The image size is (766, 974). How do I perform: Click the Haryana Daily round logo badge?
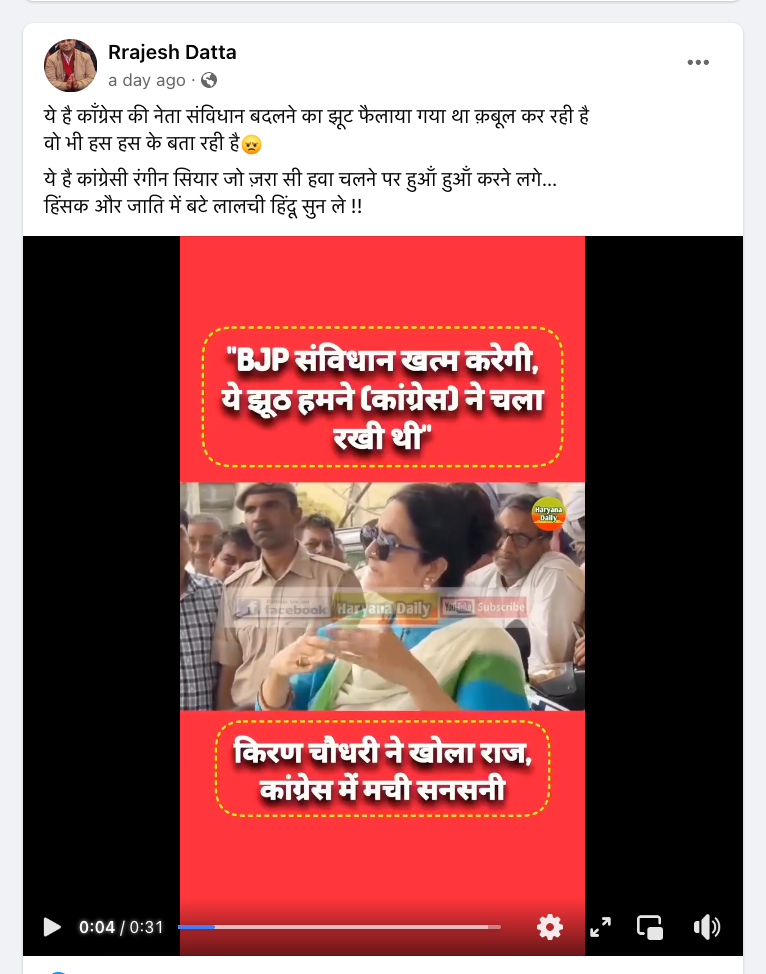(549, 513)
